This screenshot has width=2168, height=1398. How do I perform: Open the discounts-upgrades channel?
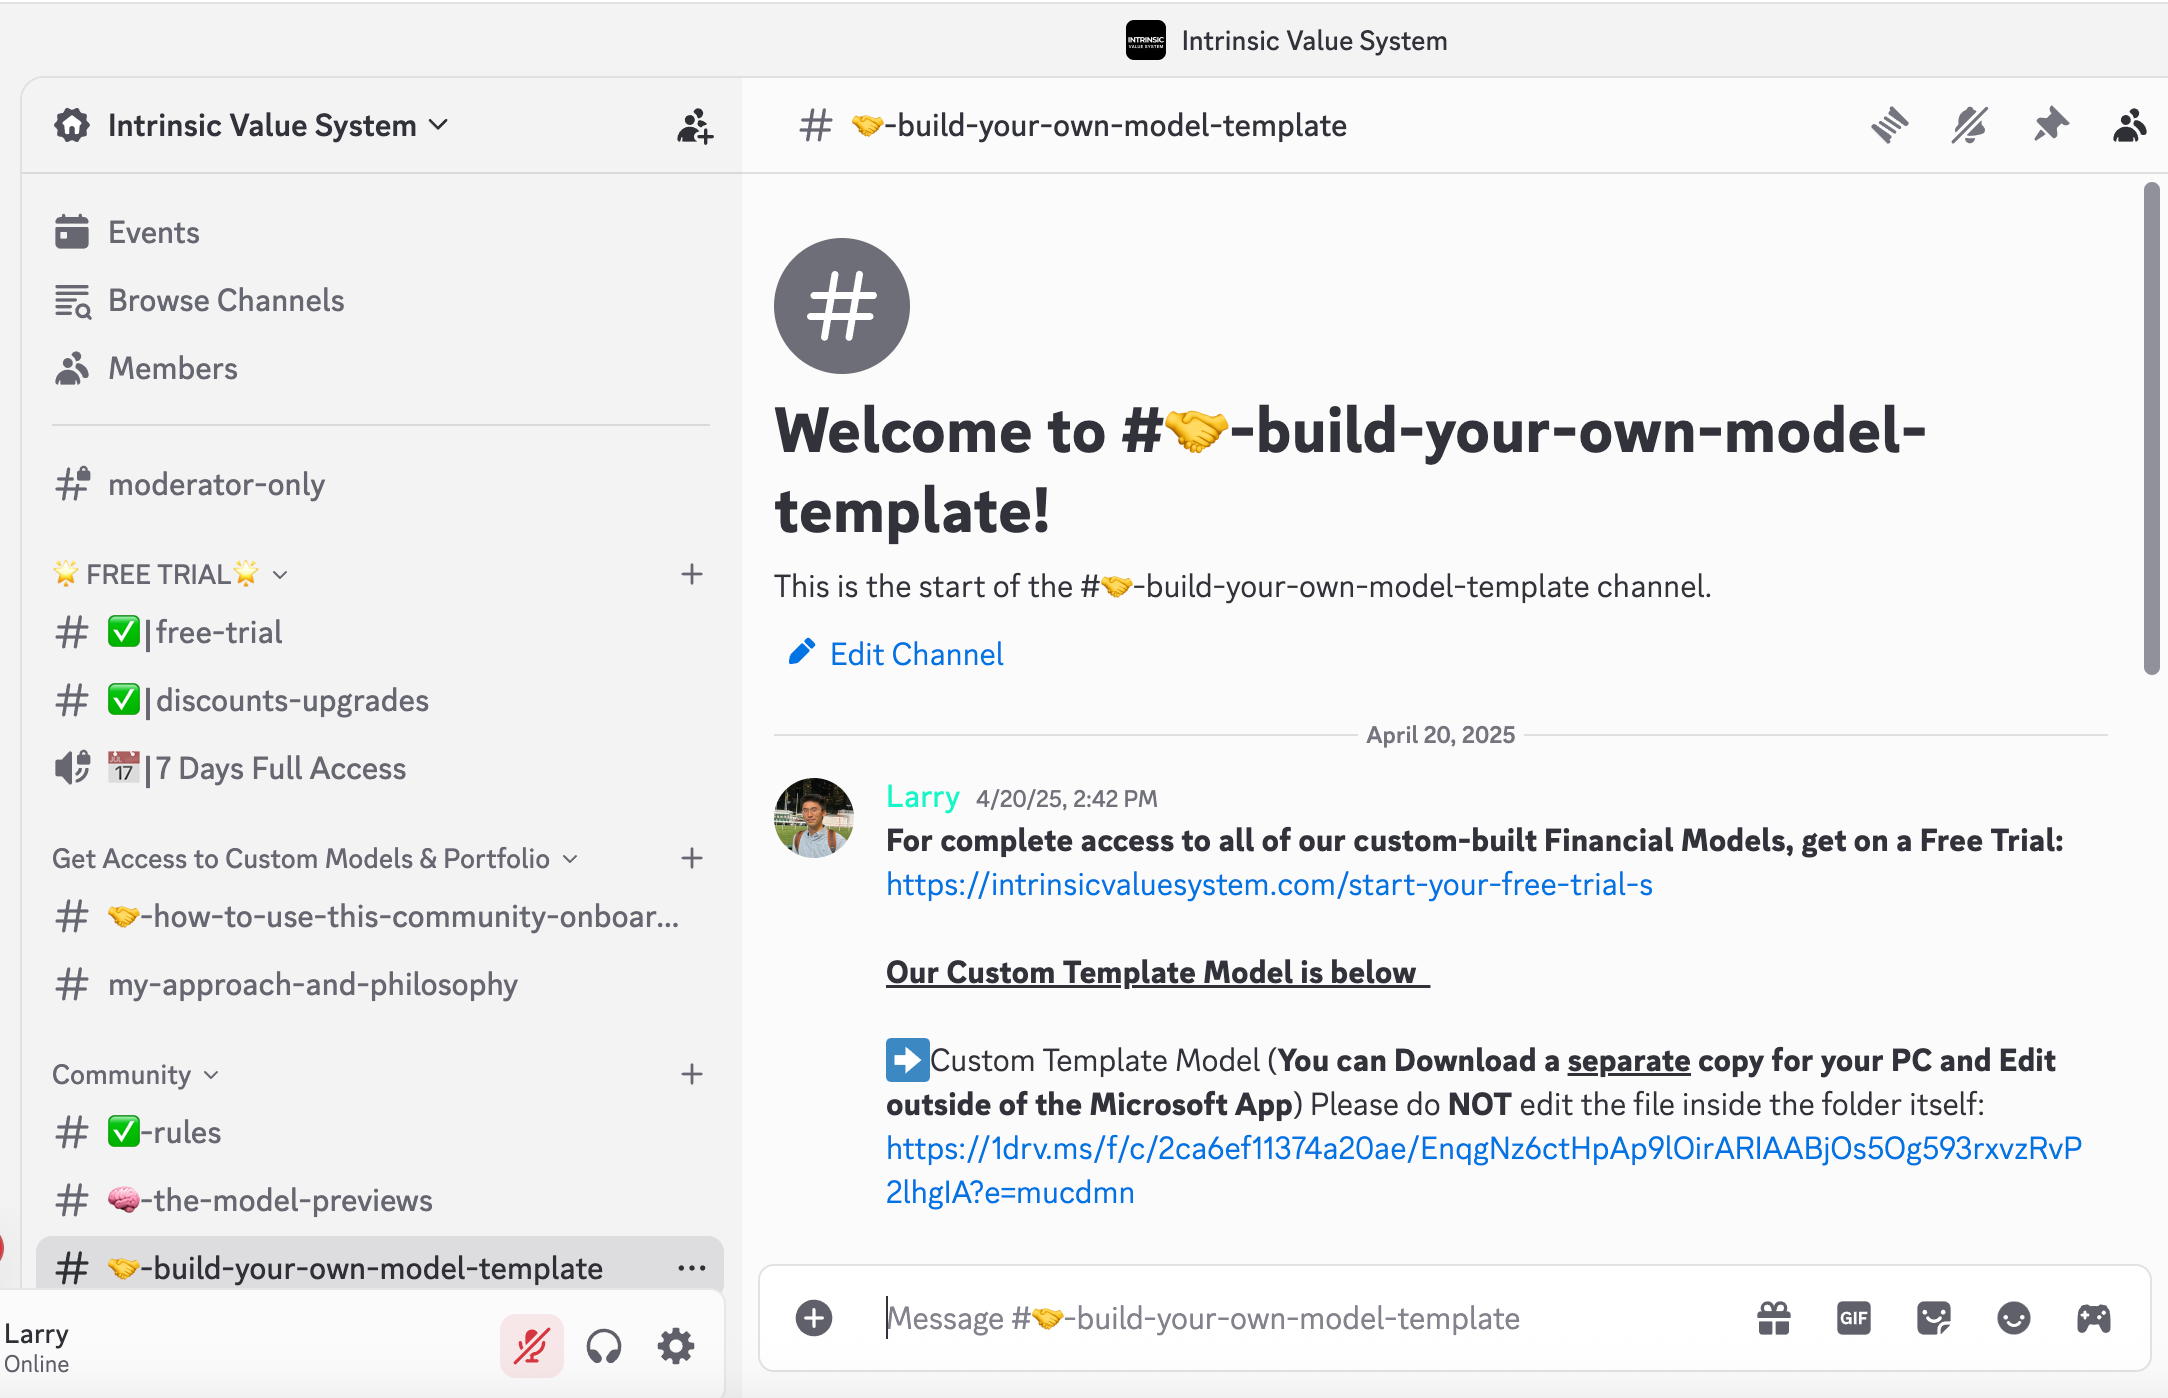380,700
